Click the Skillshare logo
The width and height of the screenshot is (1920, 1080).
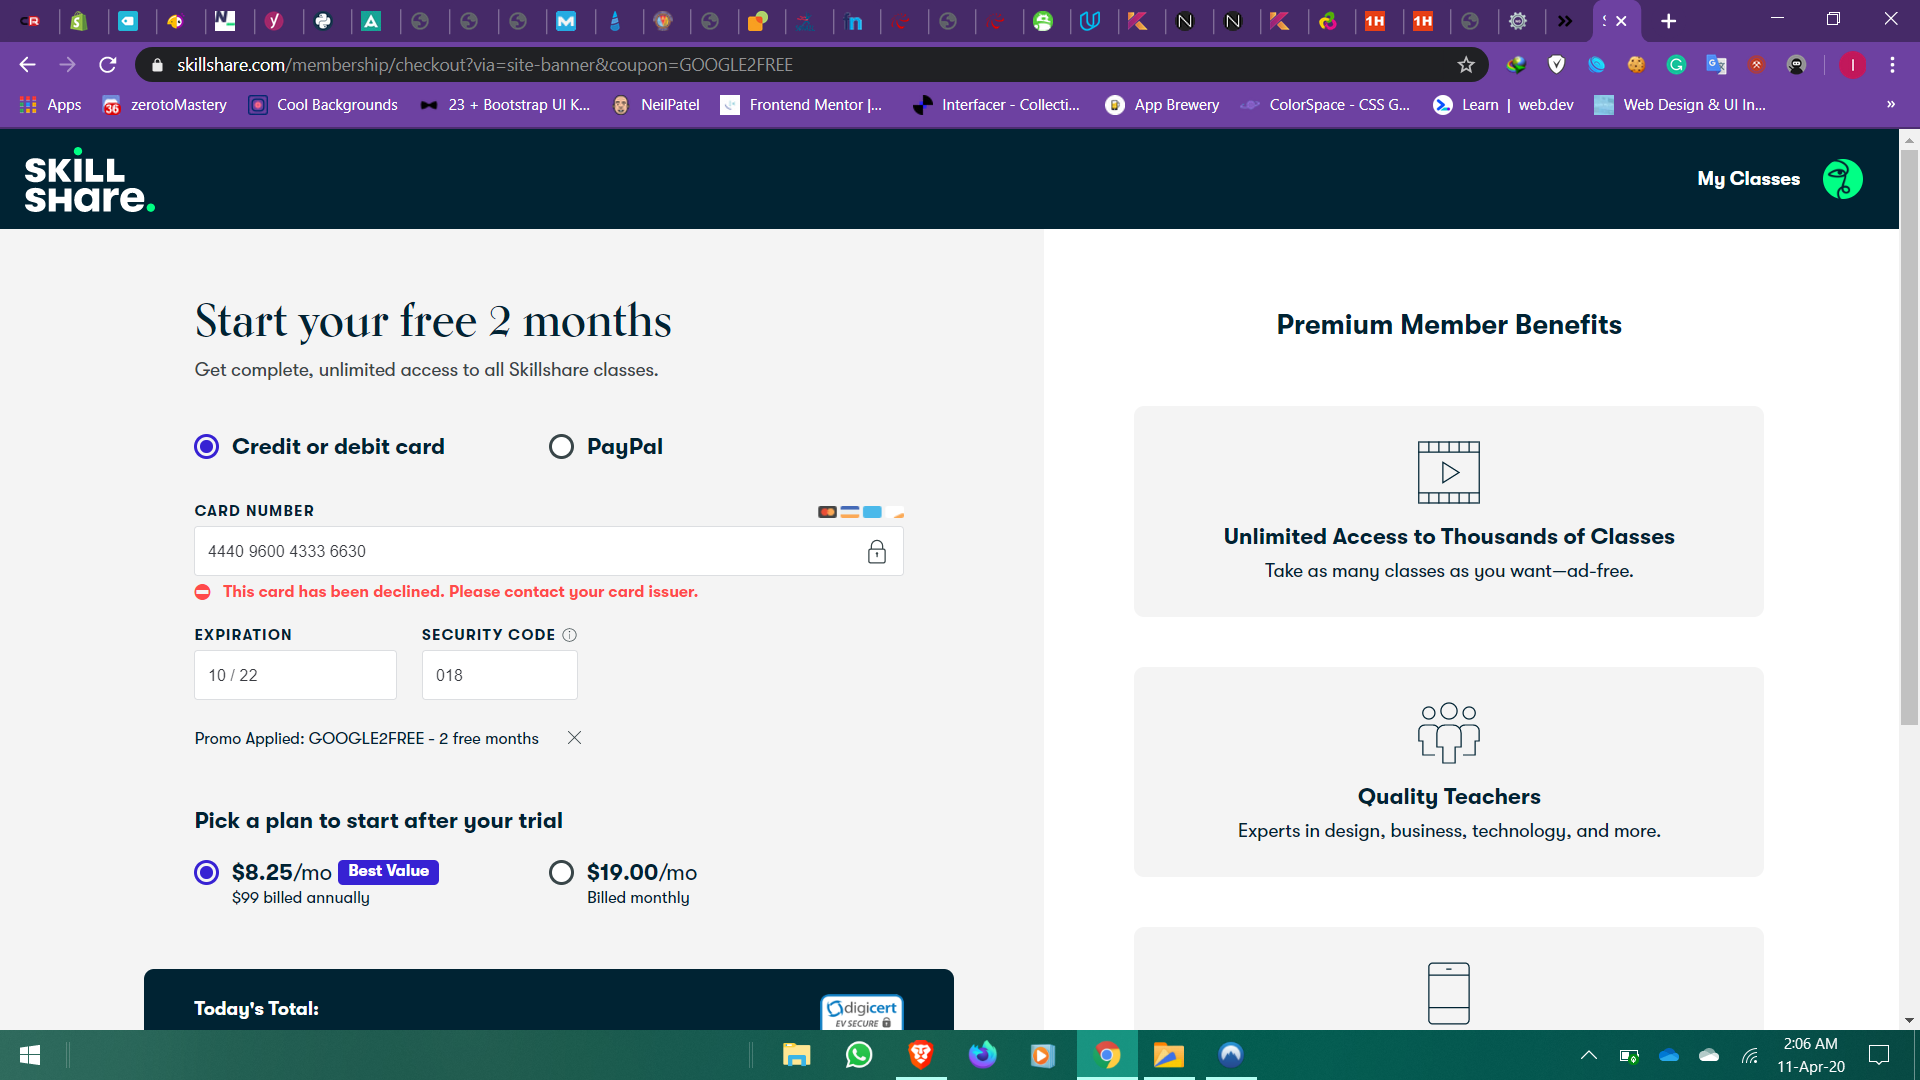coord(90,181)
